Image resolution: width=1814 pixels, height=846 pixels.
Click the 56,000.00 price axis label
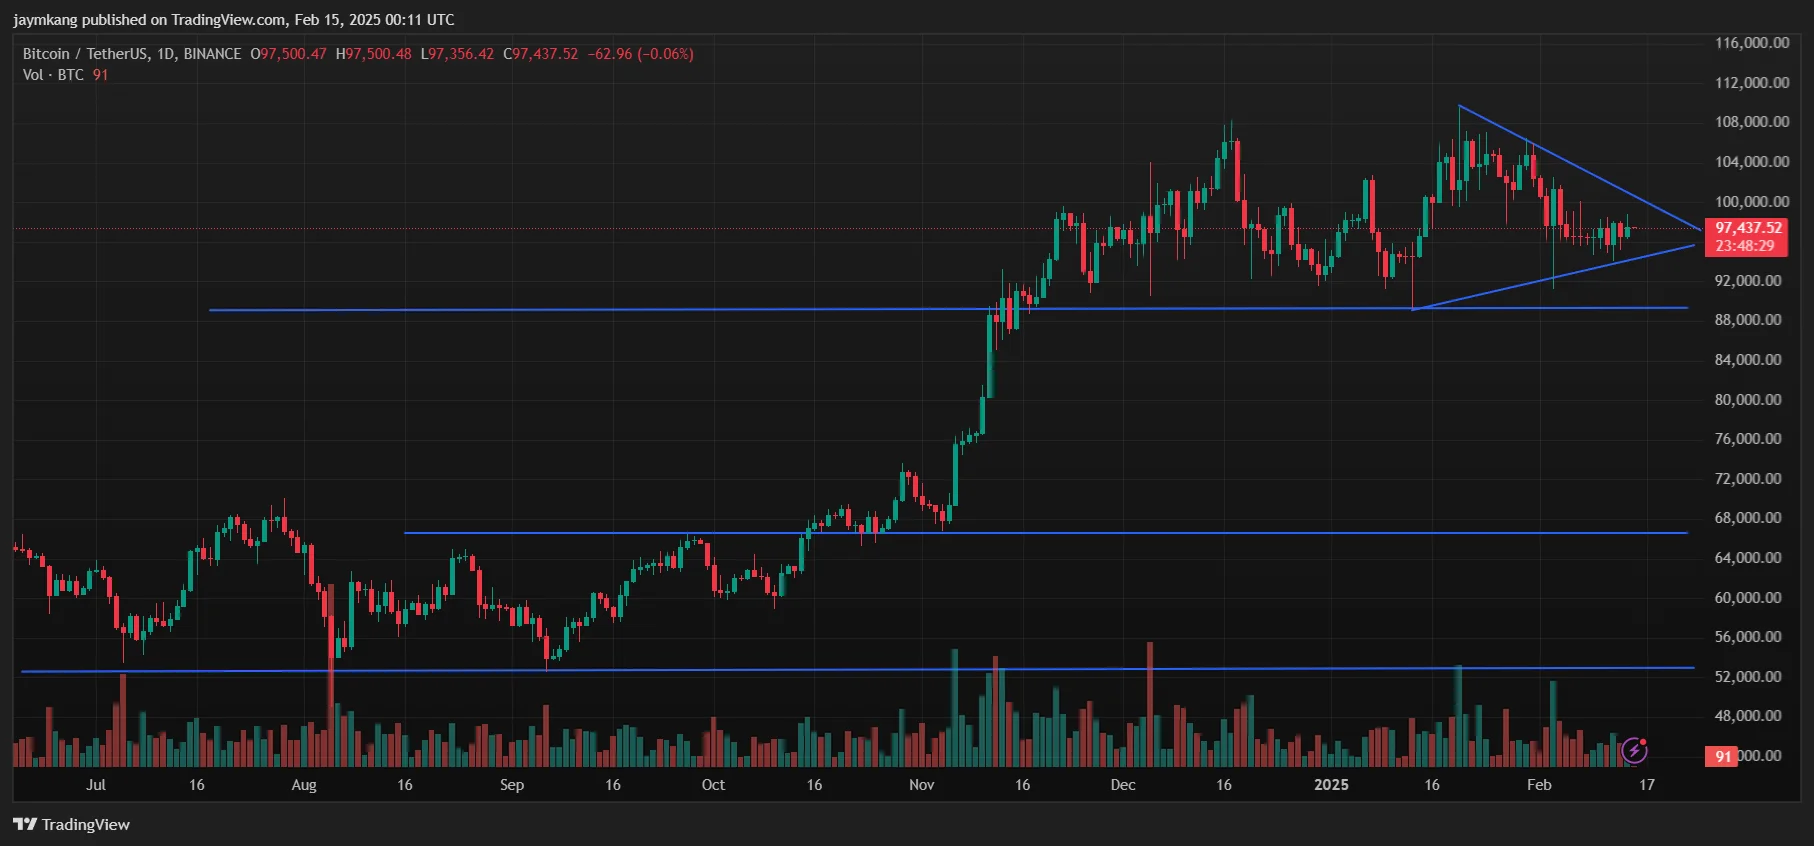pyautogui.click(x=1748, y=636)
